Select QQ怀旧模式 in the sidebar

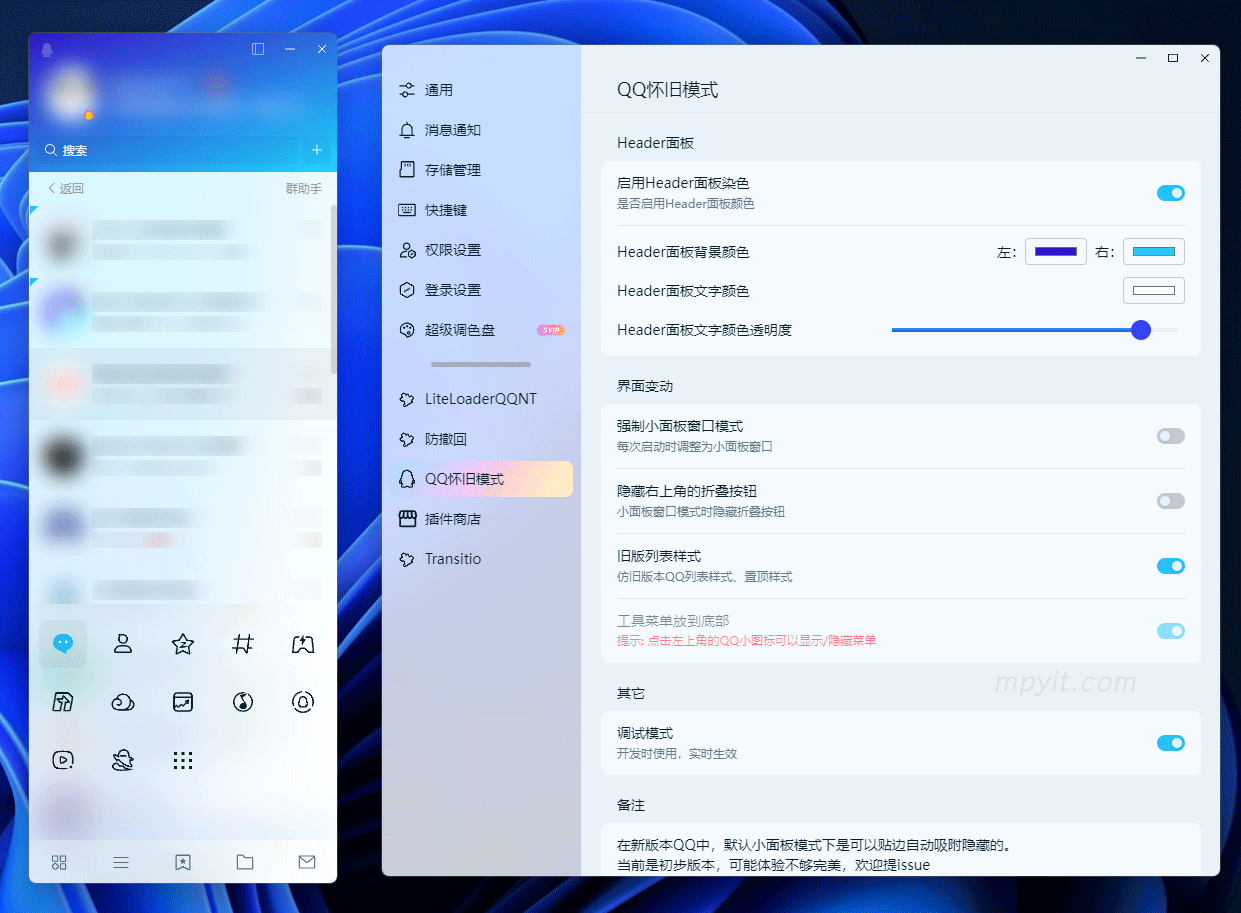[x=481, y=479]
